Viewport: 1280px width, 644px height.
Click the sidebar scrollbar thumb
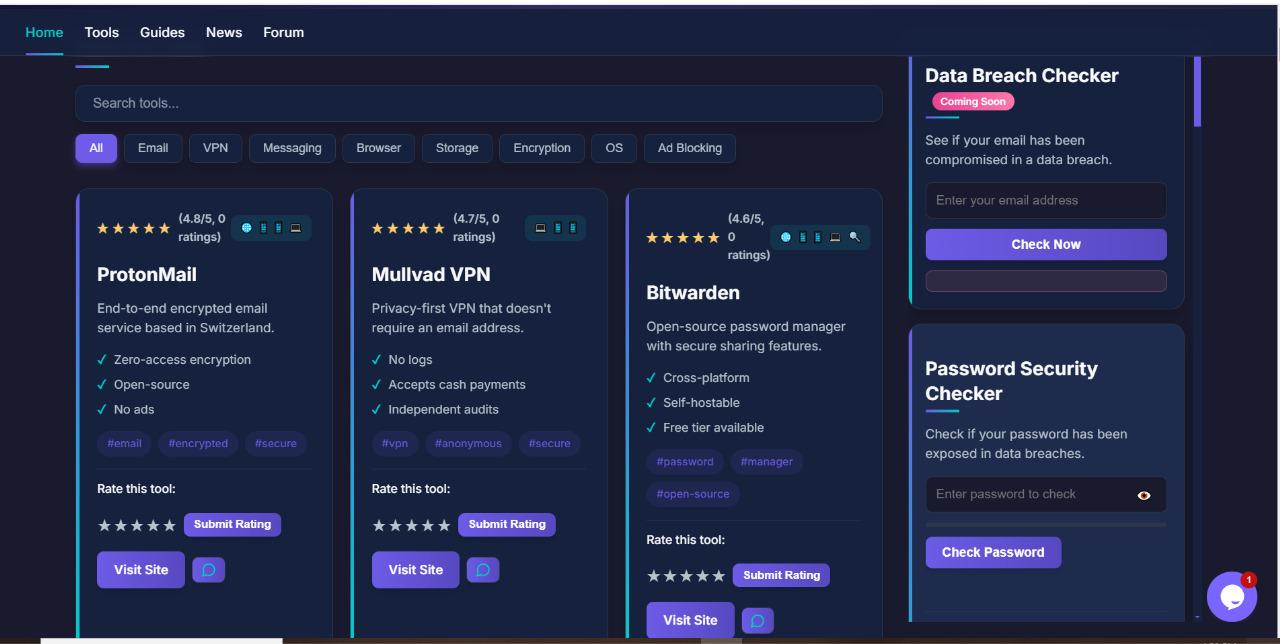pos(1197,91)
